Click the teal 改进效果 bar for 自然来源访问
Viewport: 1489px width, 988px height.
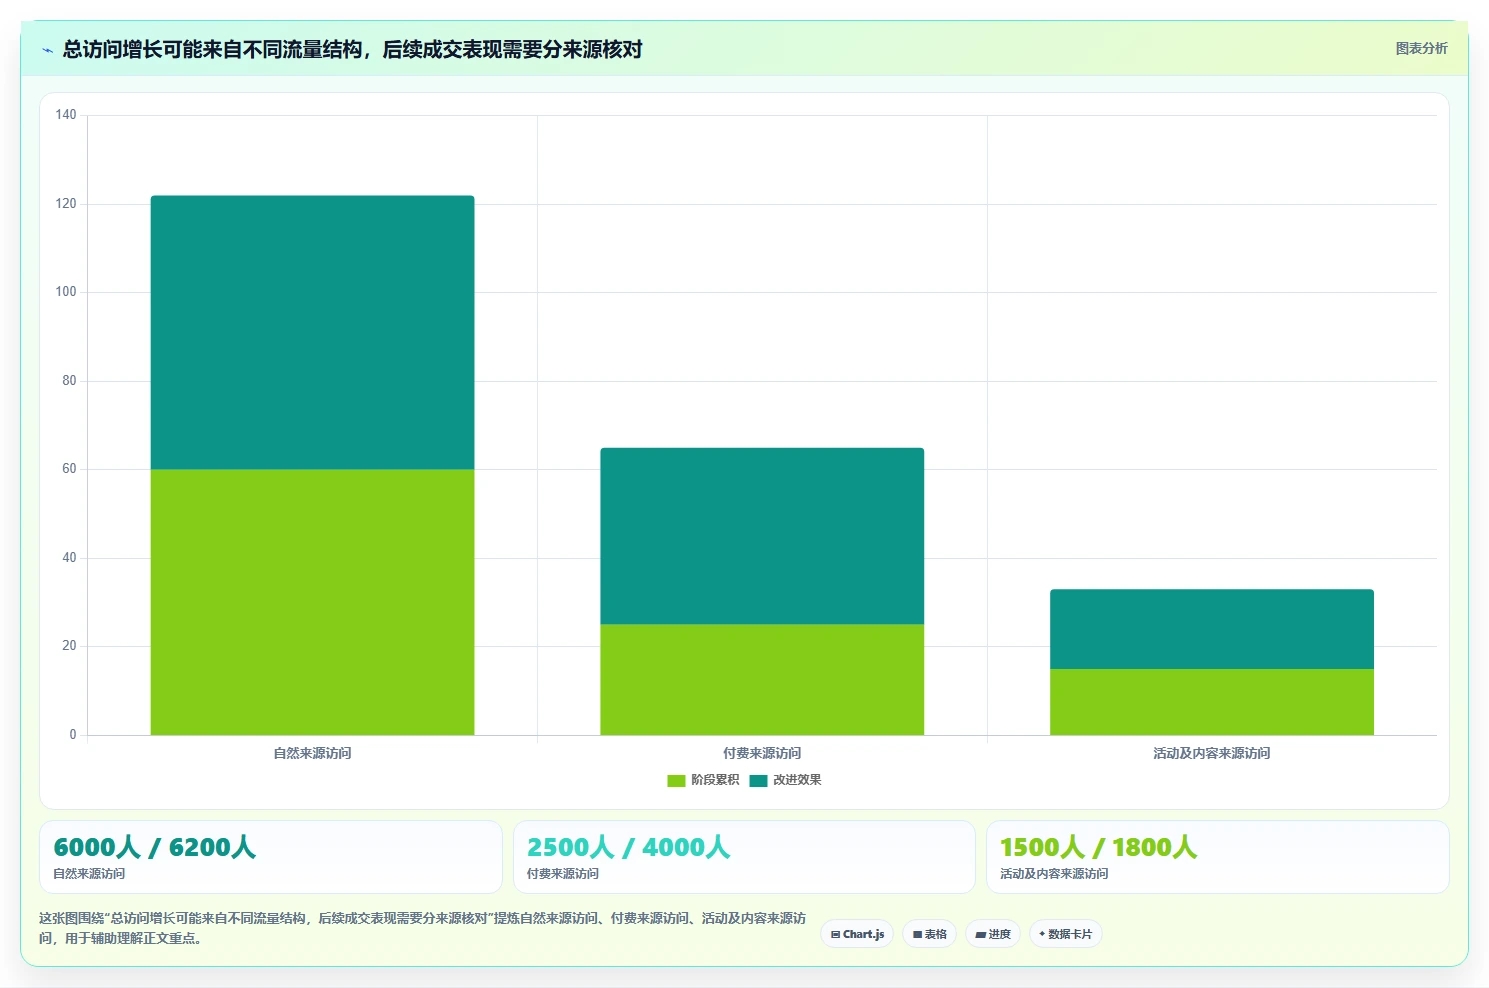312,333
